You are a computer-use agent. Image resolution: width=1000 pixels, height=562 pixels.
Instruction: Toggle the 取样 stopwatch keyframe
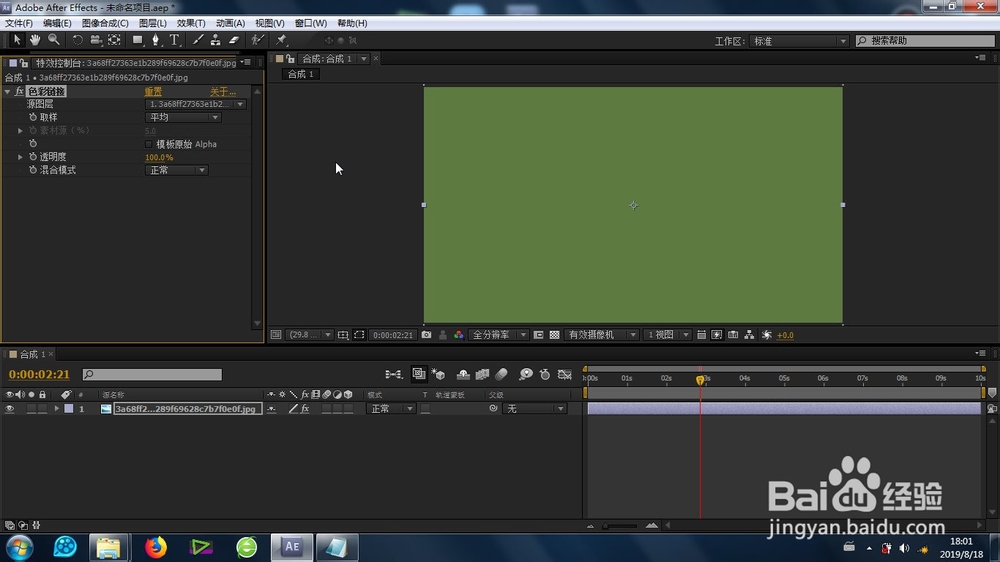pyautogui.click(x=33, y=117)
